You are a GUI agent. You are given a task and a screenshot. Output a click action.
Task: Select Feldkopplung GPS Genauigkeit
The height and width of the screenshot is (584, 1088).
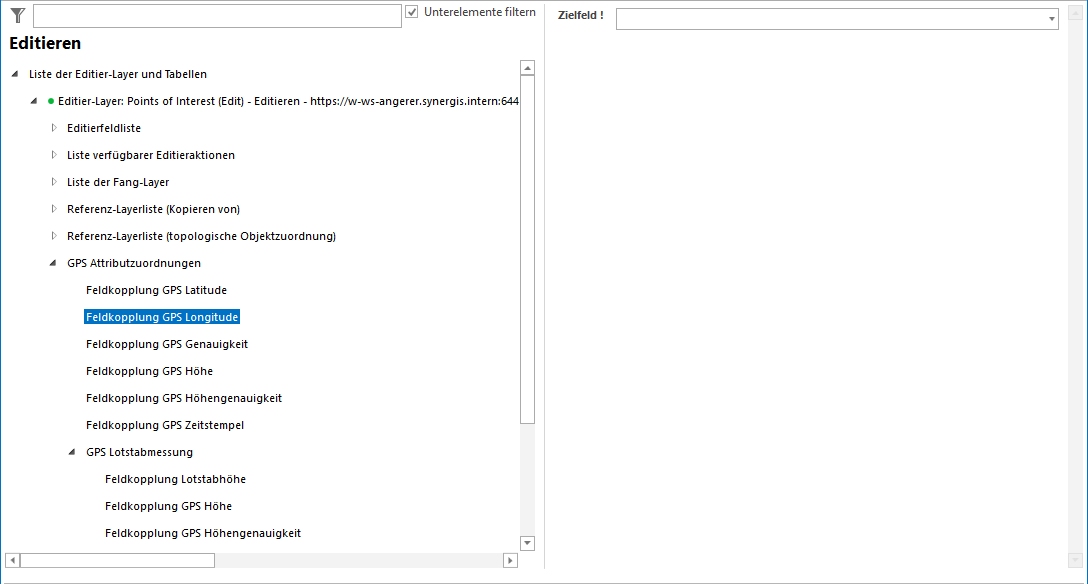167,344
